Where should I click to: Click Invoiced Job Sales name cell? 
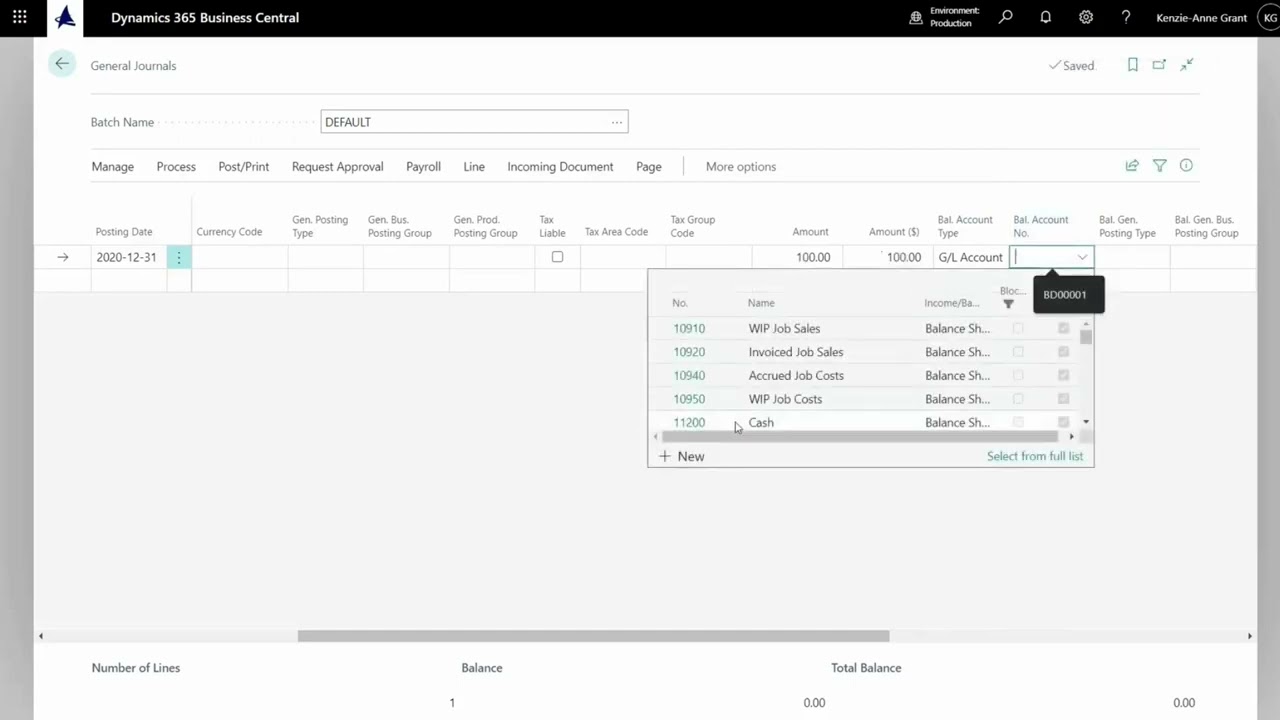coord(796,352)
